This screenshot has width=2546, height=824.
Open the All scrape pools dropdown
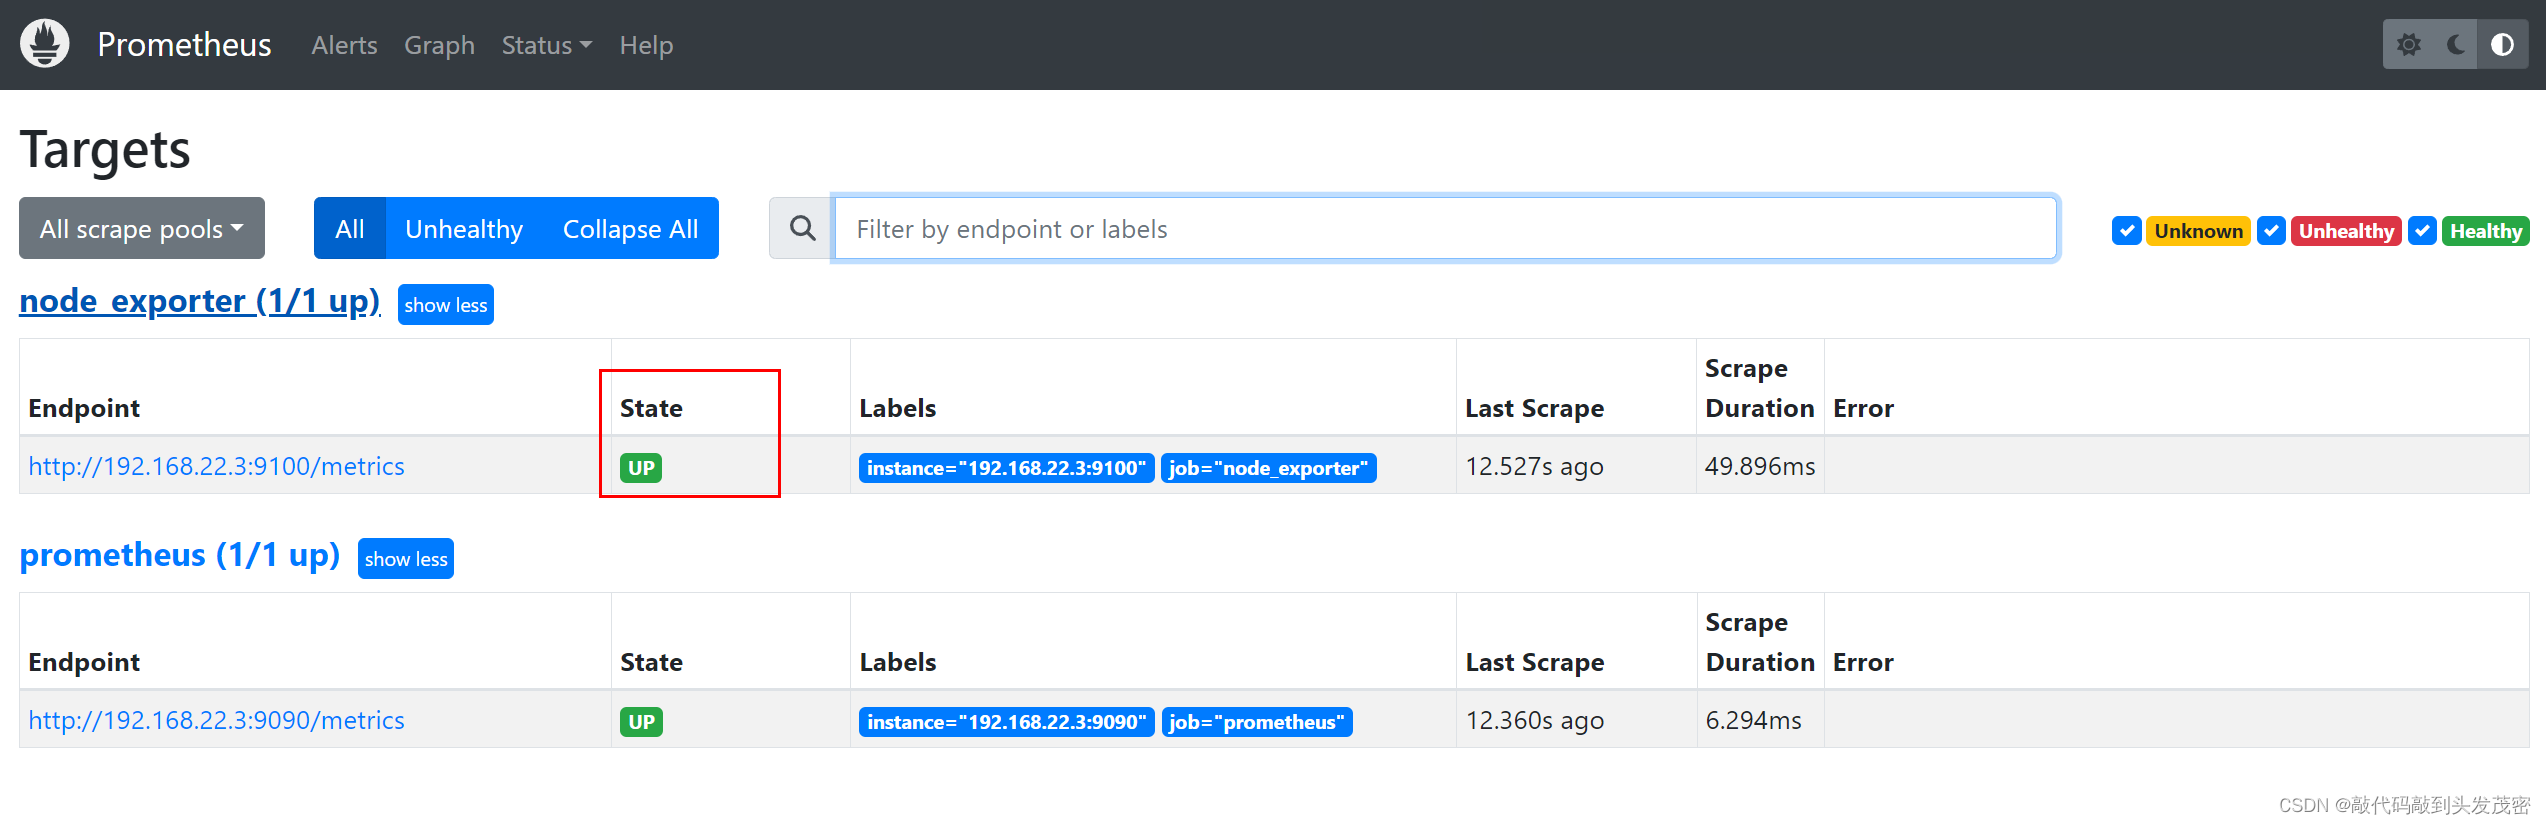tap(142, 228)
